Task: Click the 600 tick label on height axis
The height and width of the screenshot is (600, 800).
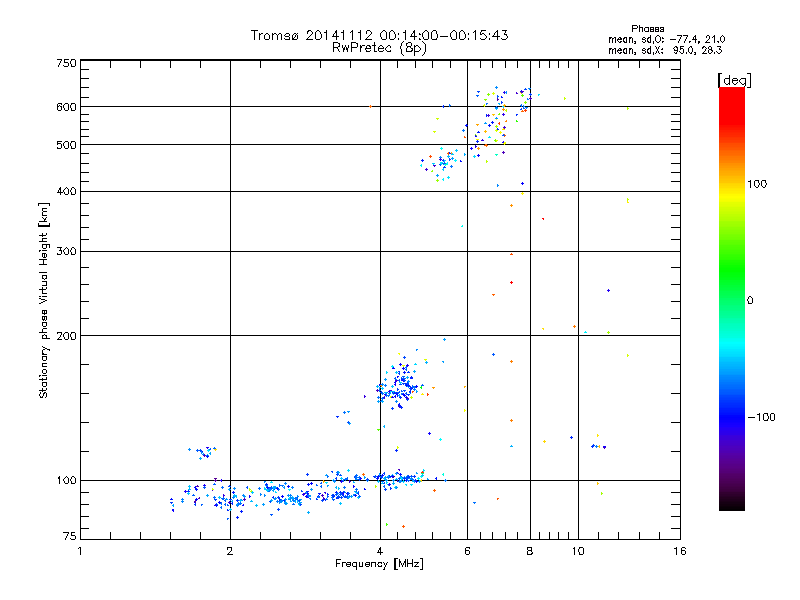Action: click(66, 107)
